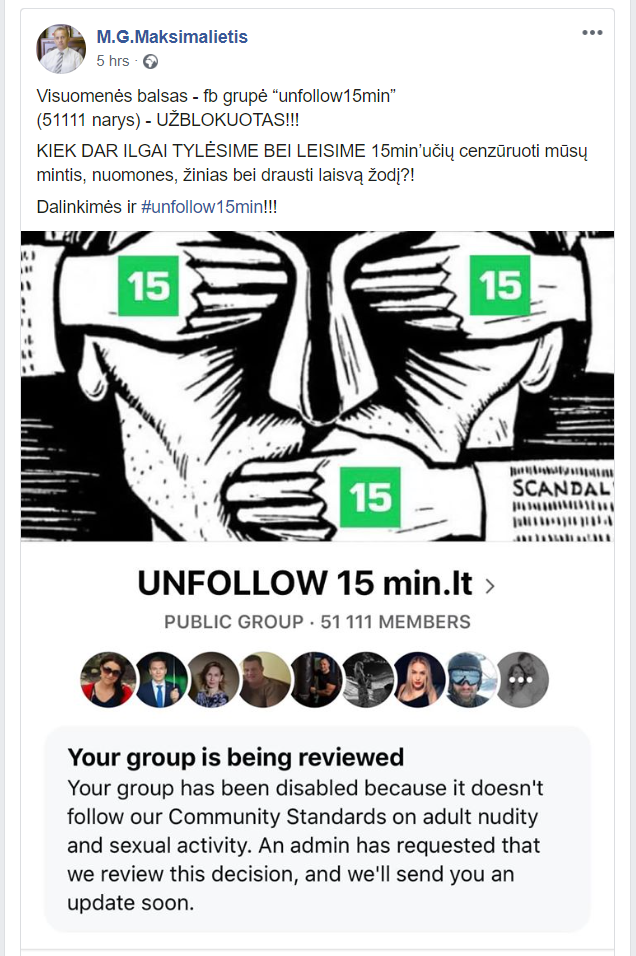
Task: Show more members via three-dots avatar
Action: (522, 680)
